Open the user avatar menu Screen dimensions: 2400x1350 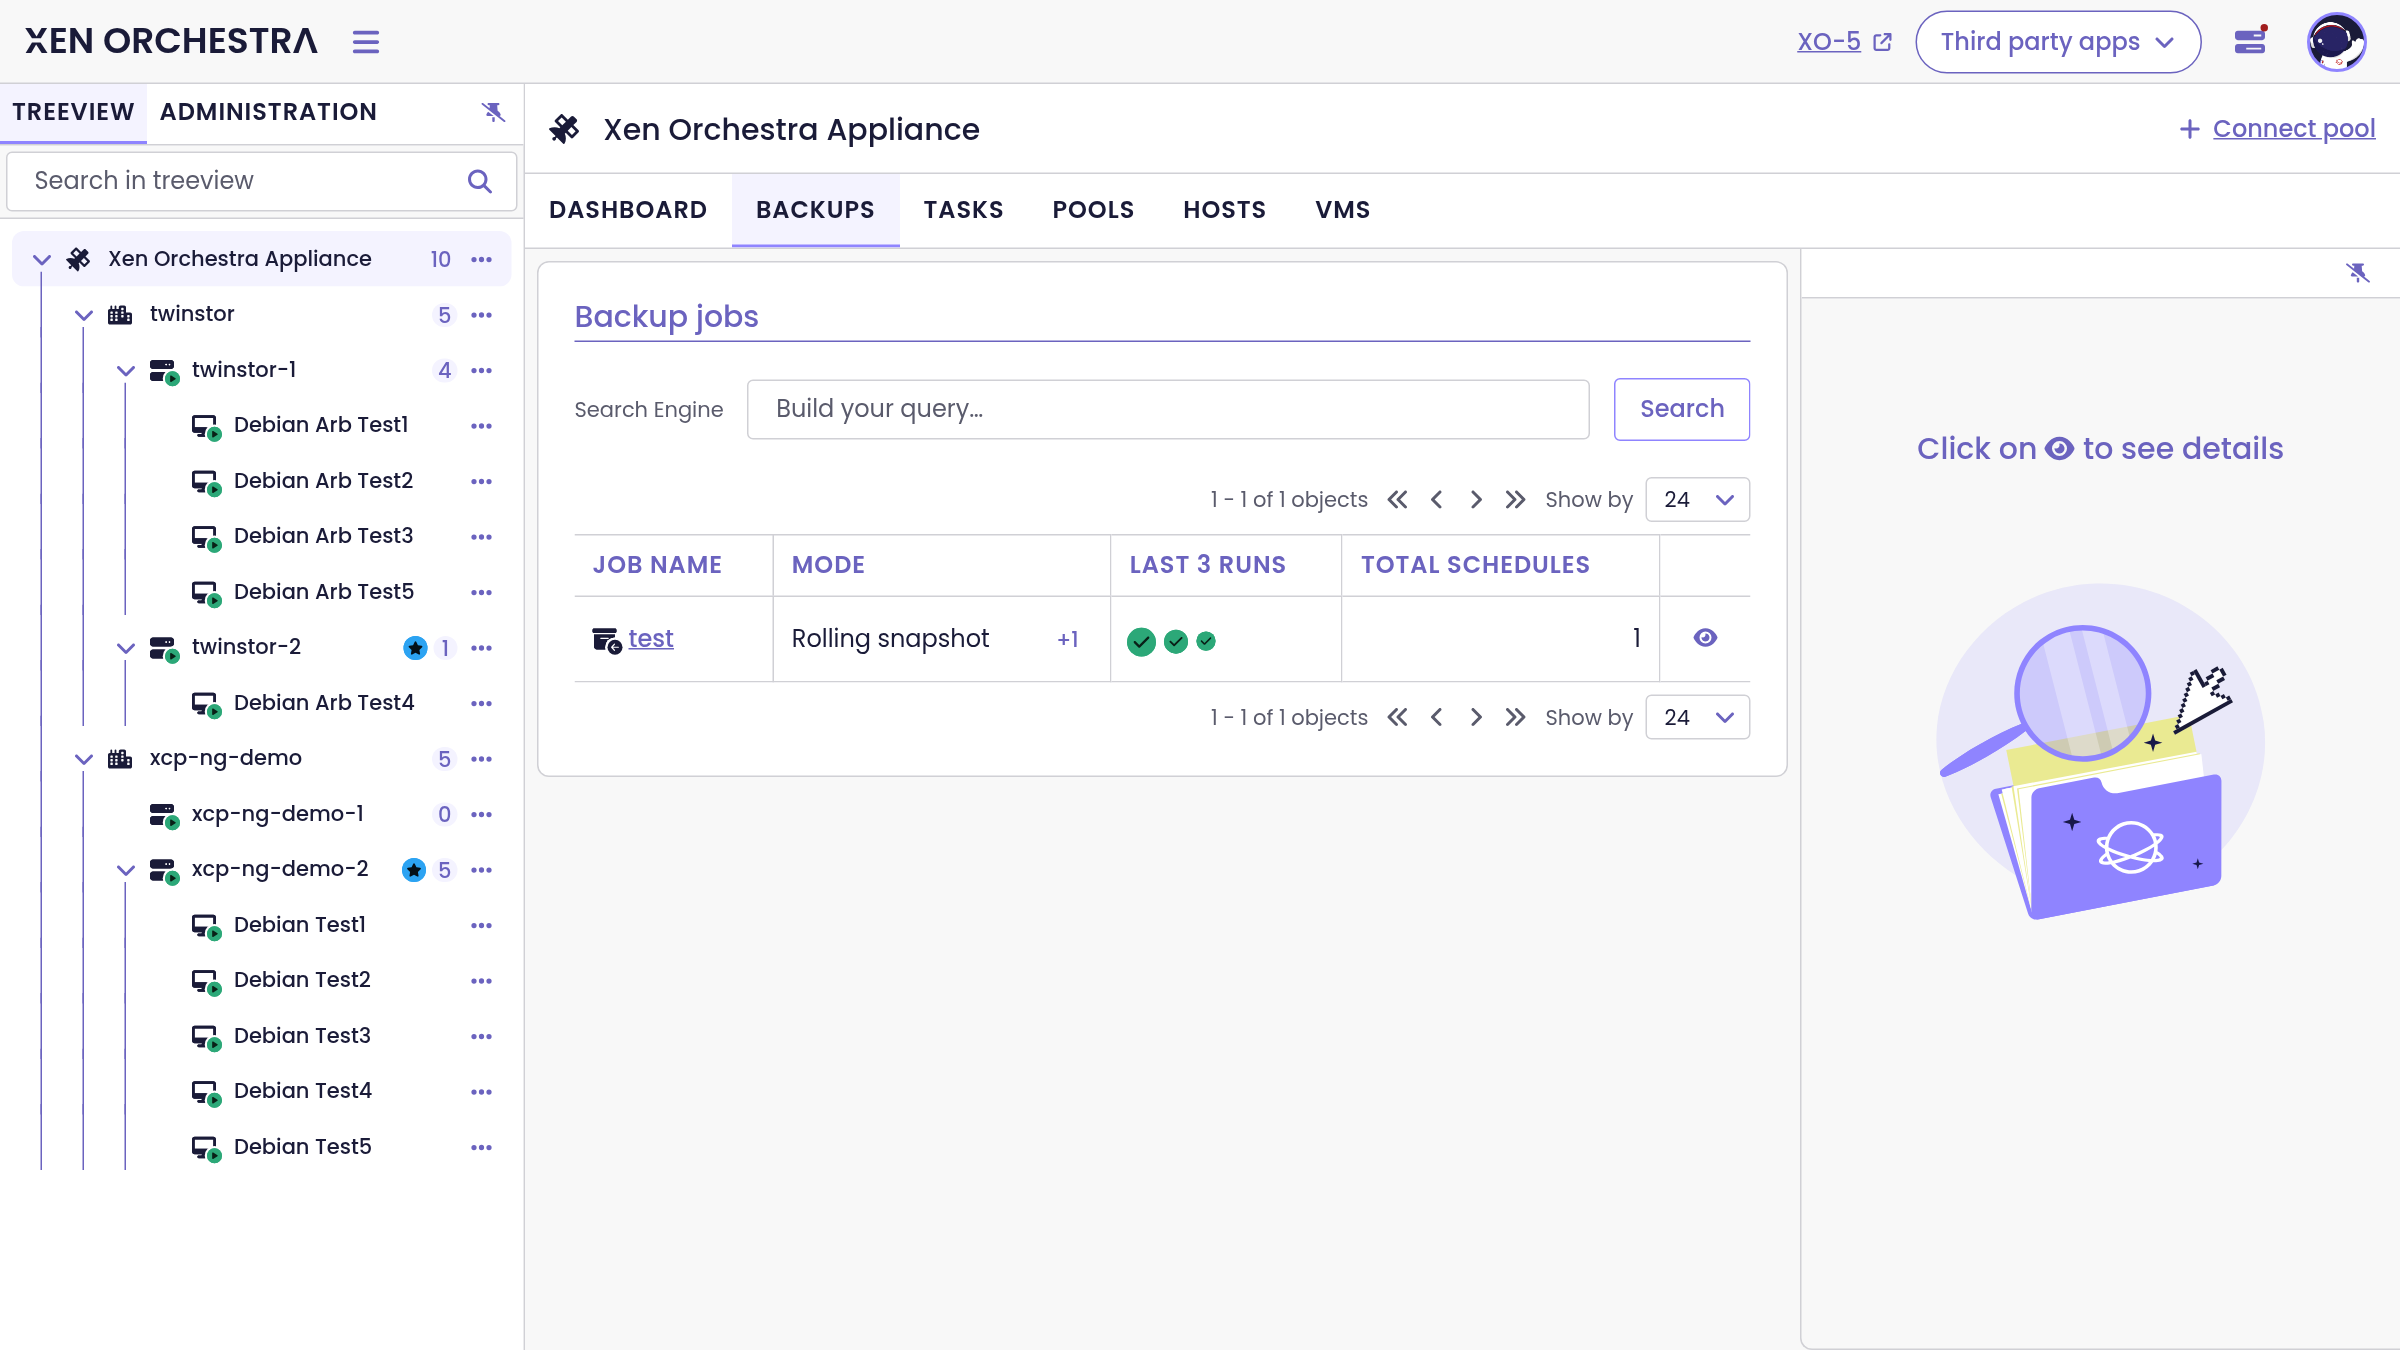click(x=2336, y=42)
